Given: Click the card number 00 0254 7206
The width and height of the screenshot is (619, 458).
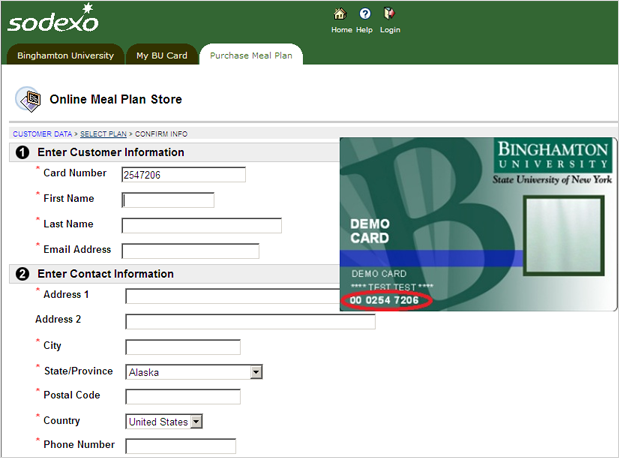Looking at the screenshot, I should [x=384, y=300].
